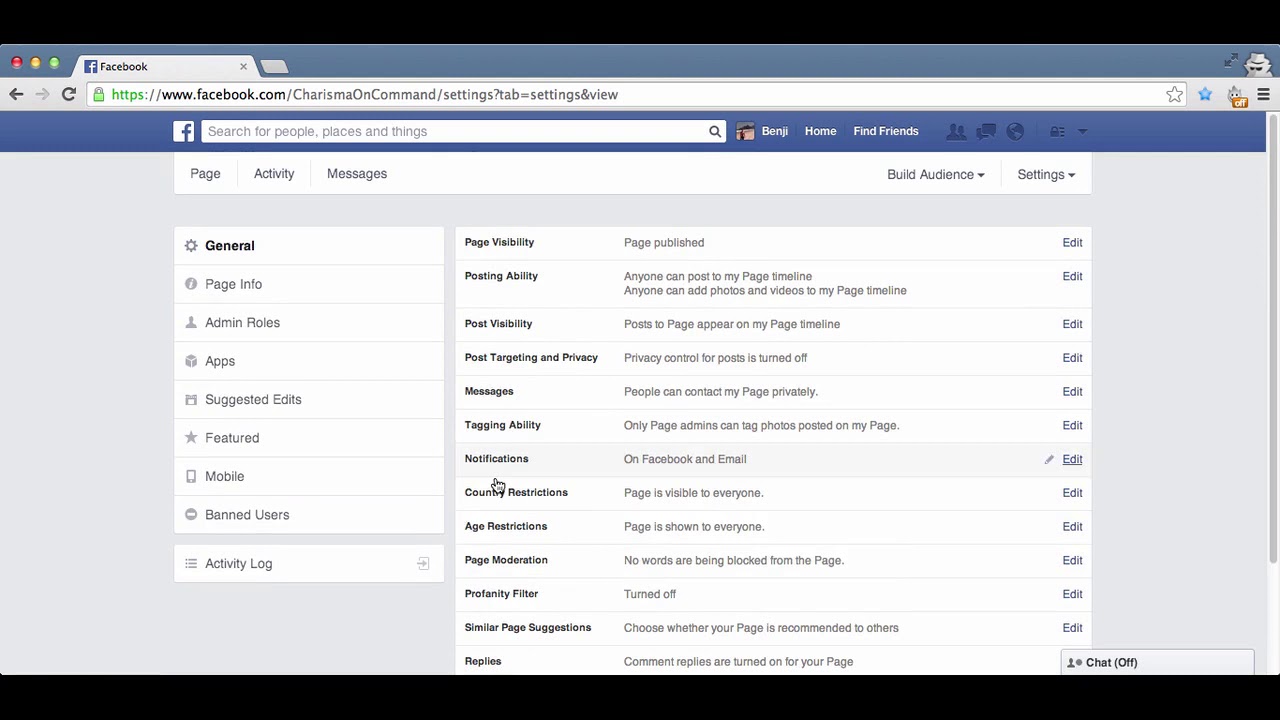Open Apps settings section
The image size is (1280, 720).
(309, 361)
